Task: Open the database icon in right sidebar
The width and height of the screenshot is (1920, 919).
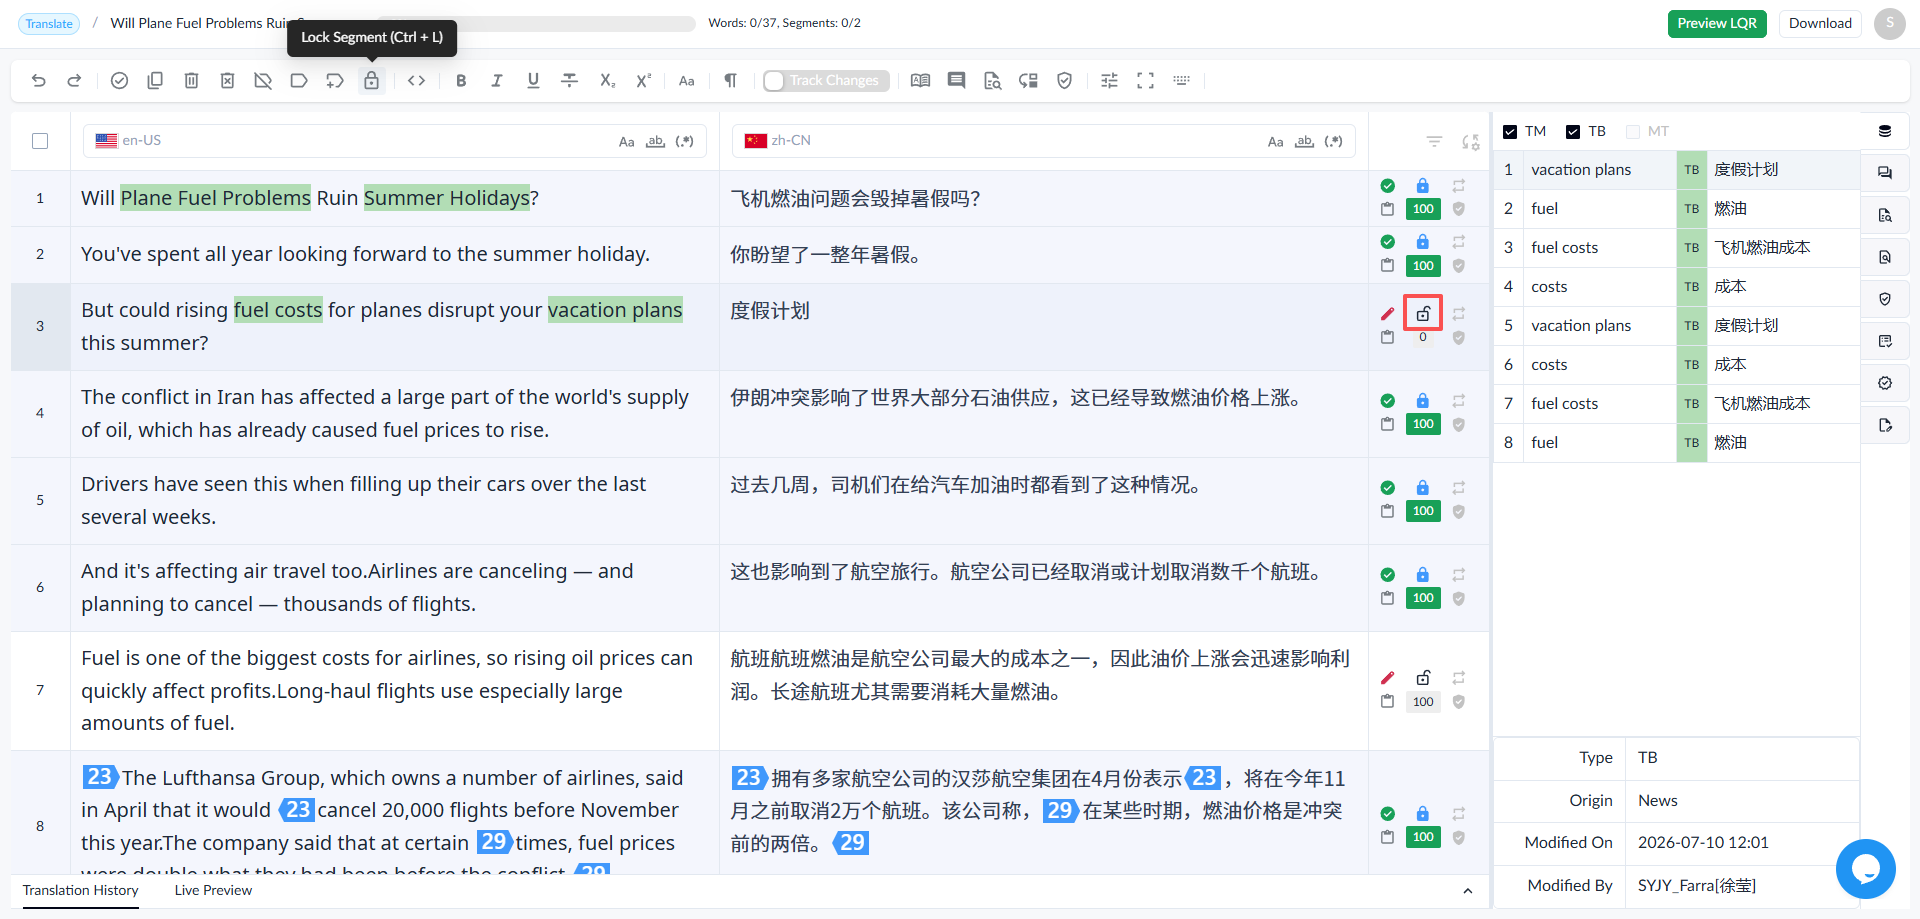Action: pos(1885,131)
